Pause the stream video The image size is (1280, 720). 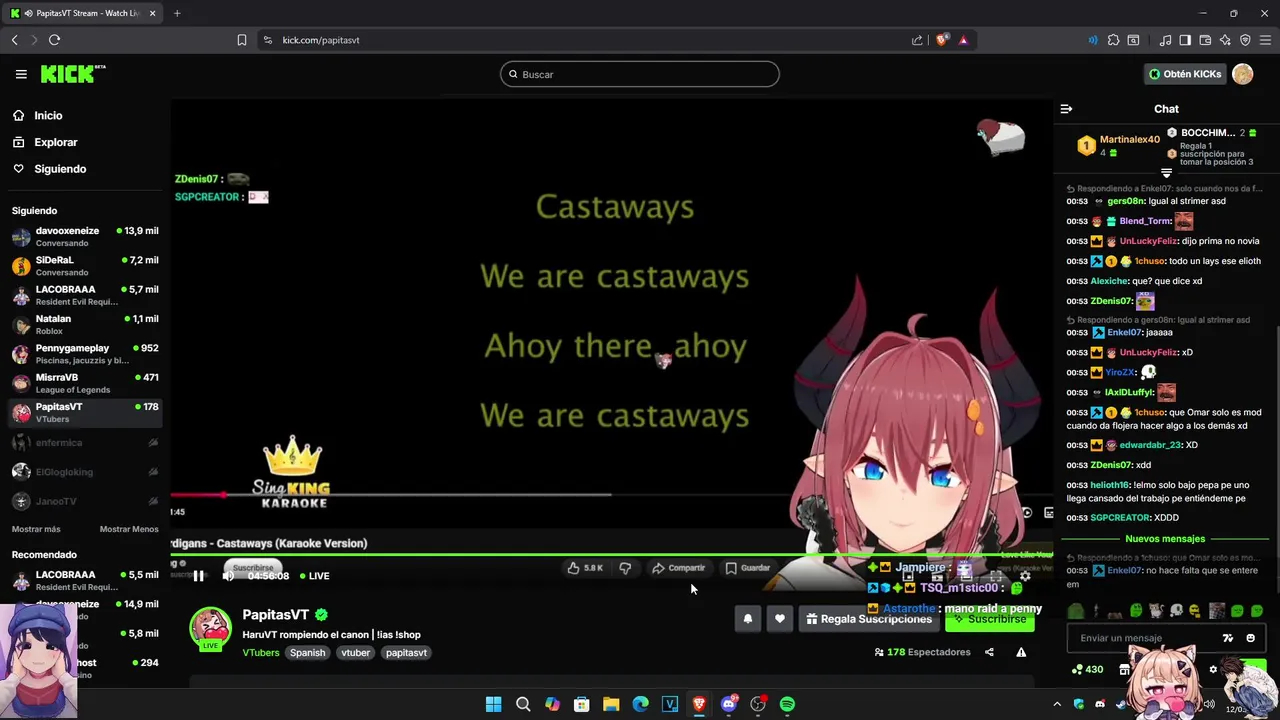[198, 576]
